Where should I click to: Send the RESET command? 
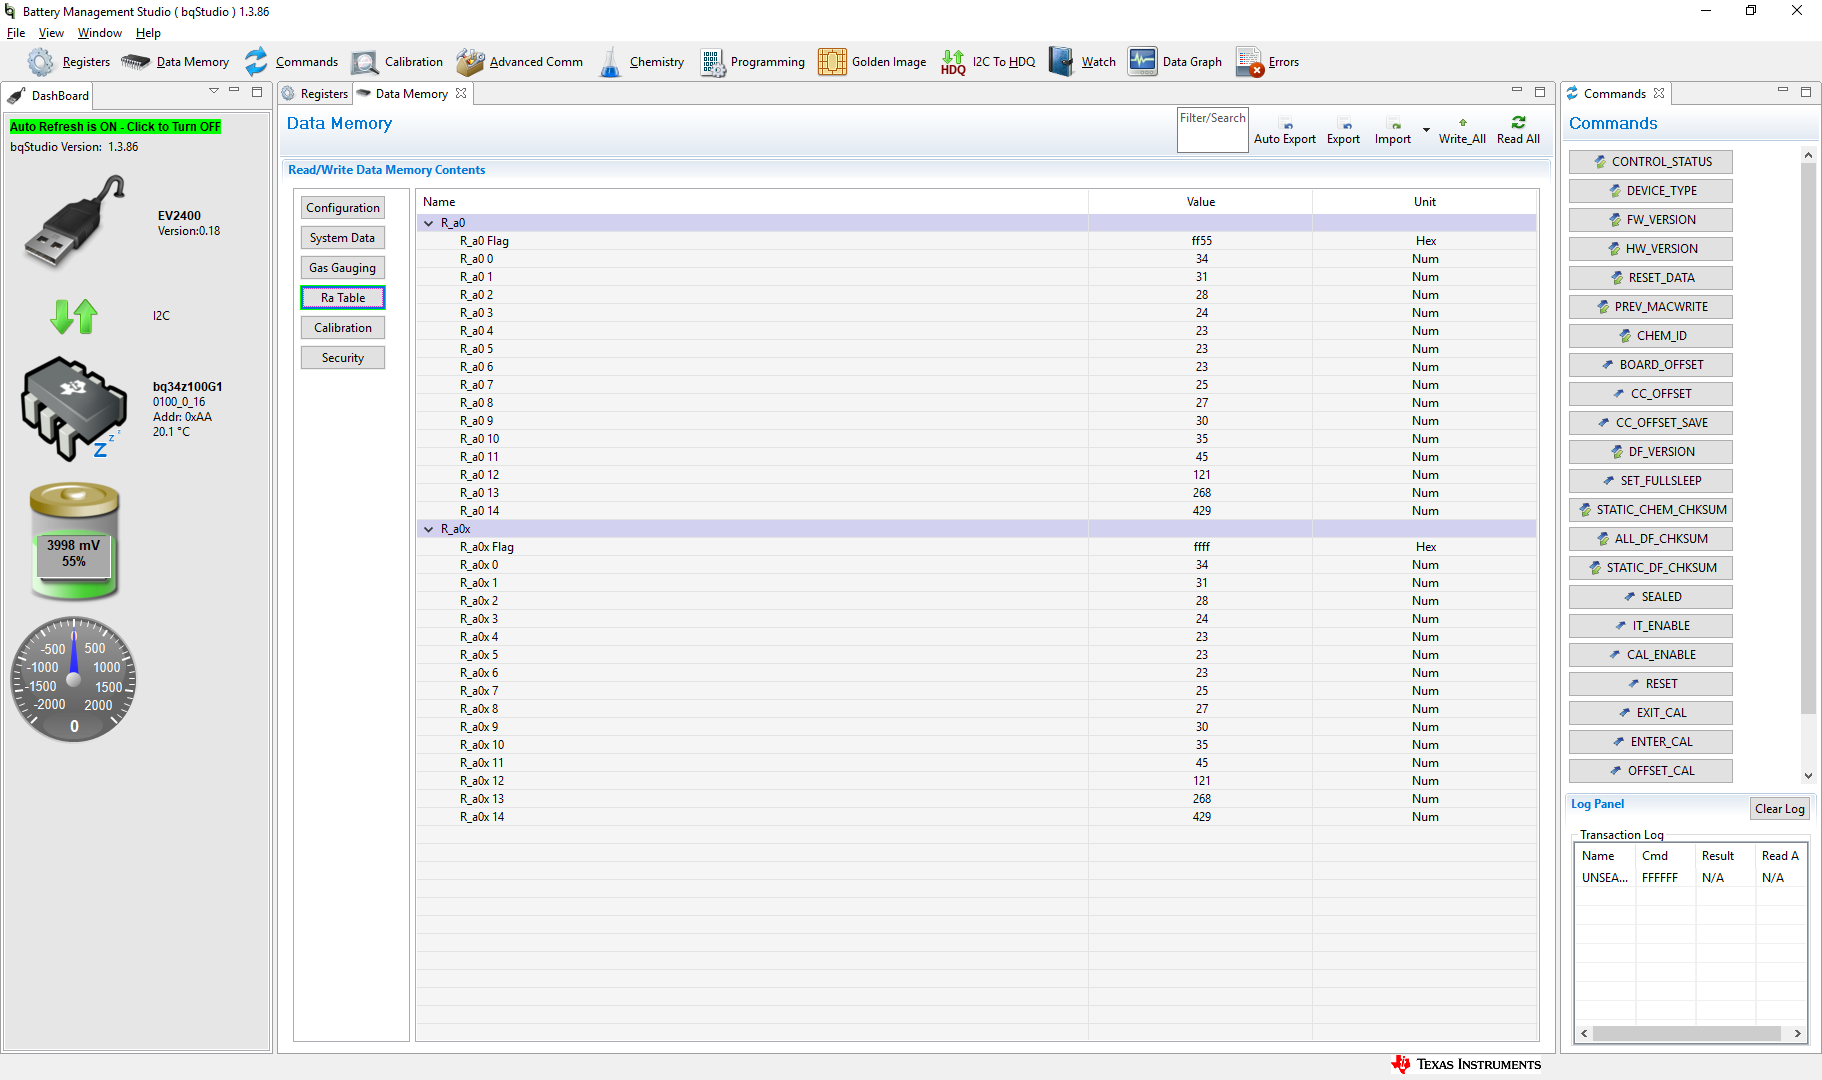point(1651,684)
